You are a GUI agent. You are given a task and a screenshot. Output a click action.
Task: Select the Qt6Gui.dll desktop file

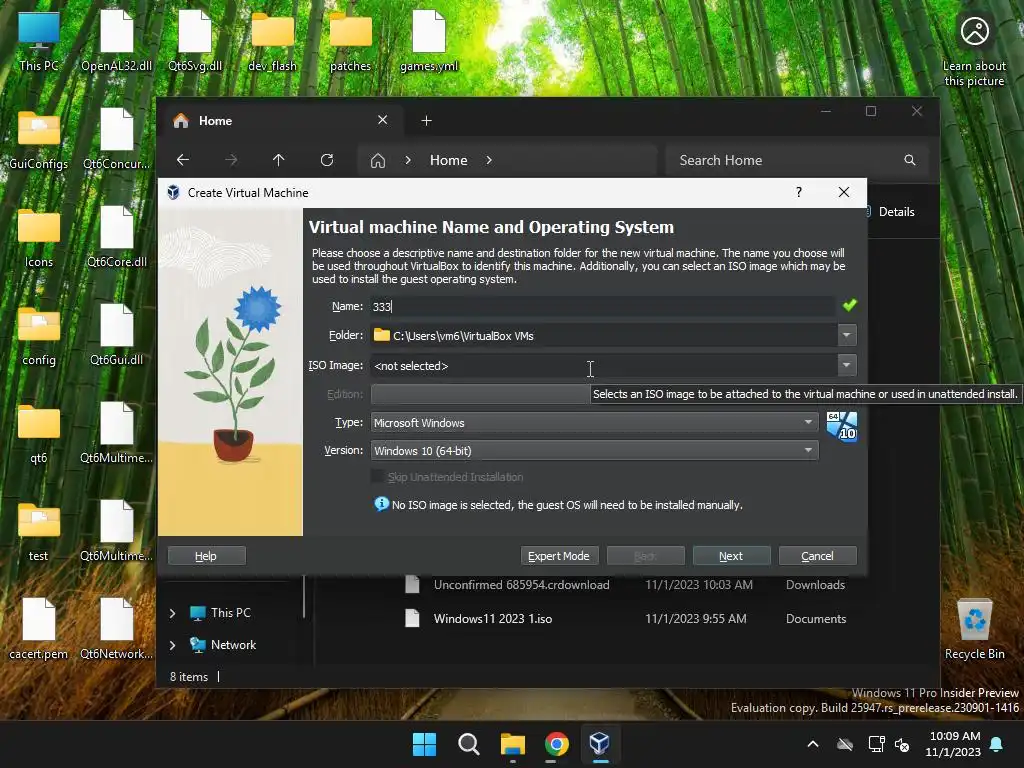[x=116, y=335]
